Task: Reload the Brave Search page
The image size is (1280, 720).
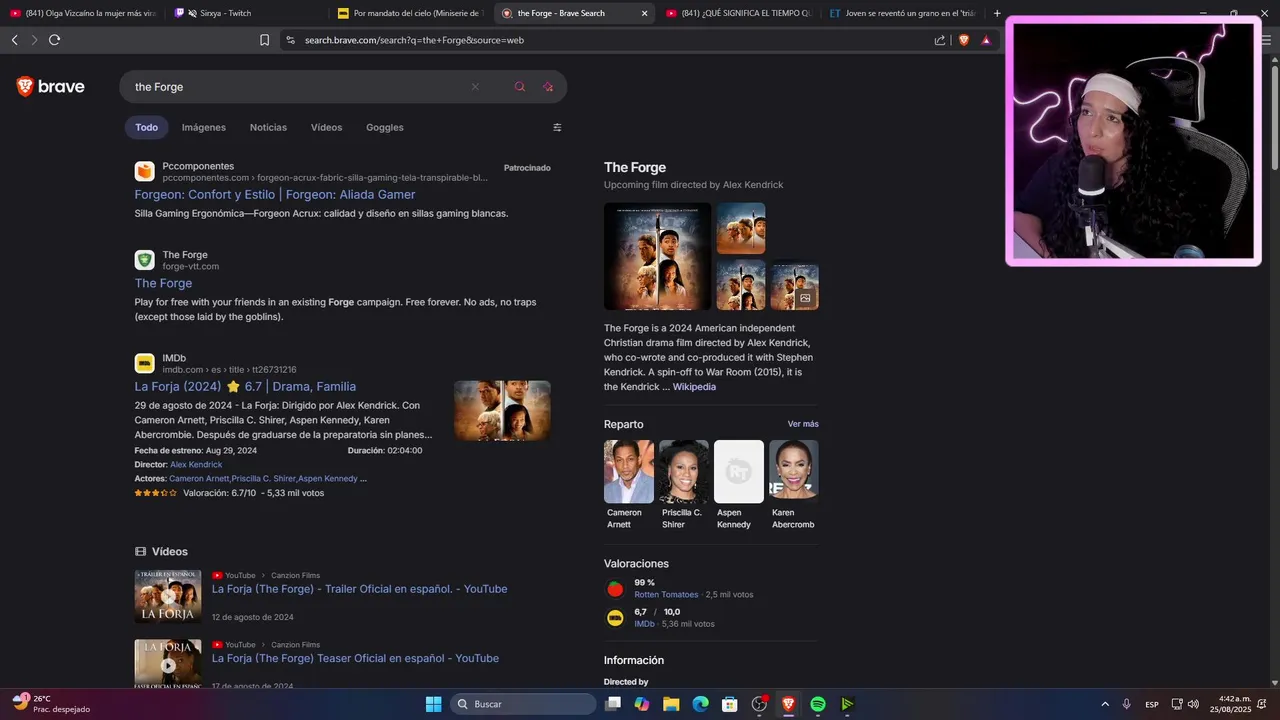Action: pyautogui.click(x=55, y=40)
